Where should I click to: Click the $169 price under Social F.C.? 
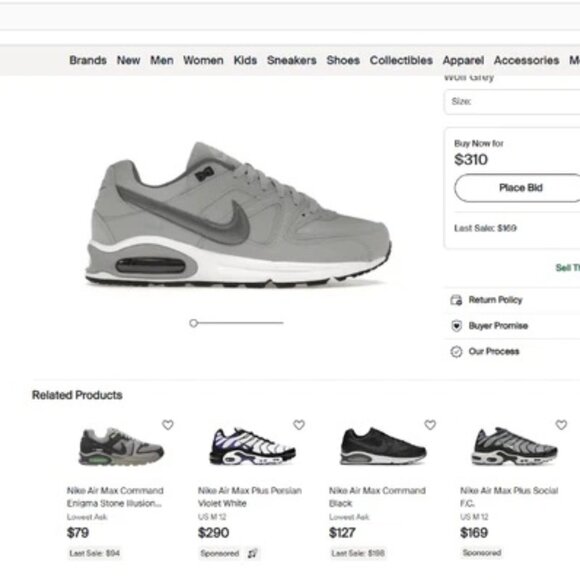coord(474,533)
